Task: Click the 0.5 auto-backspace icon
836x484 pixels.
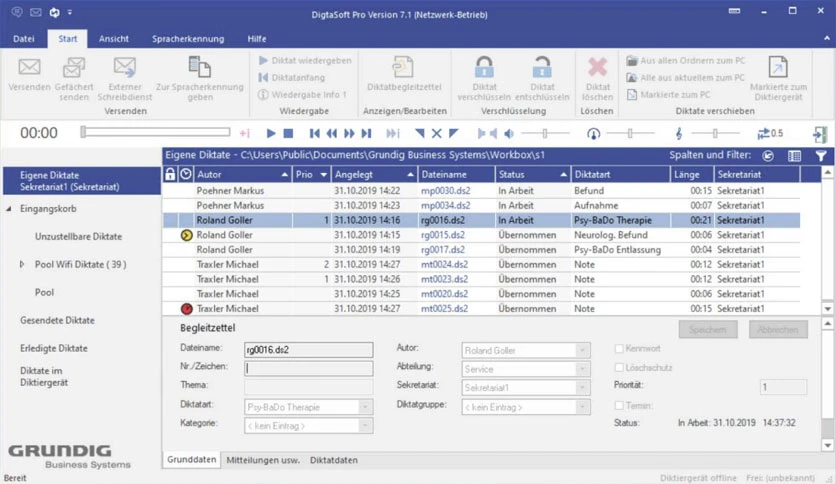Action: click(770, 133)
